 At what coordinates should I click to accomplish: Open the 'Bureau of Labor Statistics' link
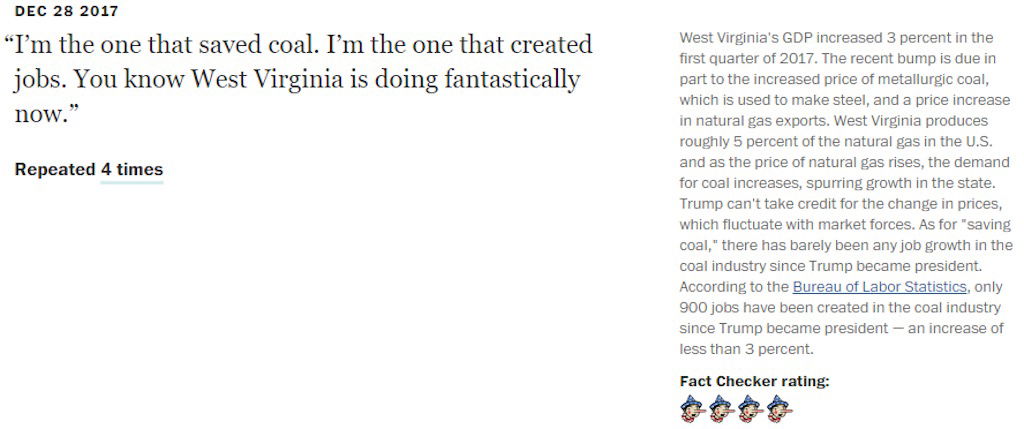[879, 287]
